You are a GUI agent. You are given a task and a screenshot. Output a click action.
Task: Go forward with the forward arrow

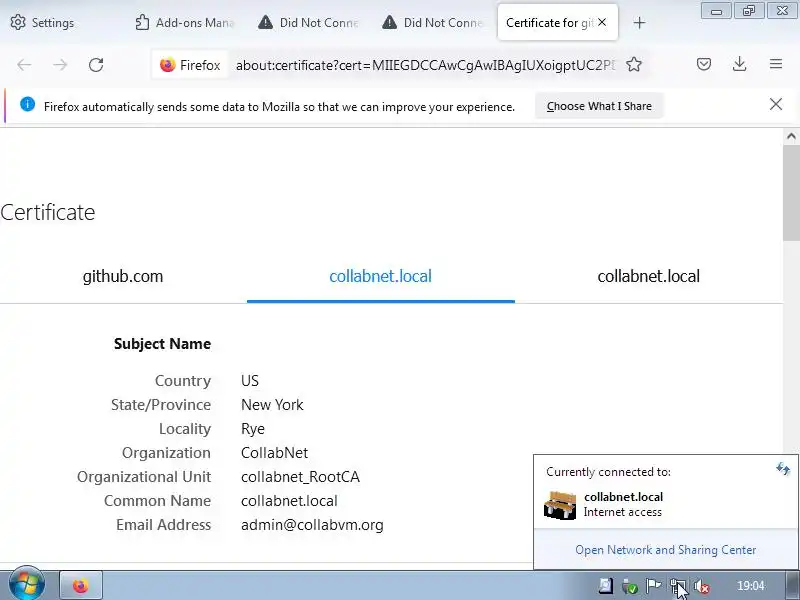pos(60,65)
